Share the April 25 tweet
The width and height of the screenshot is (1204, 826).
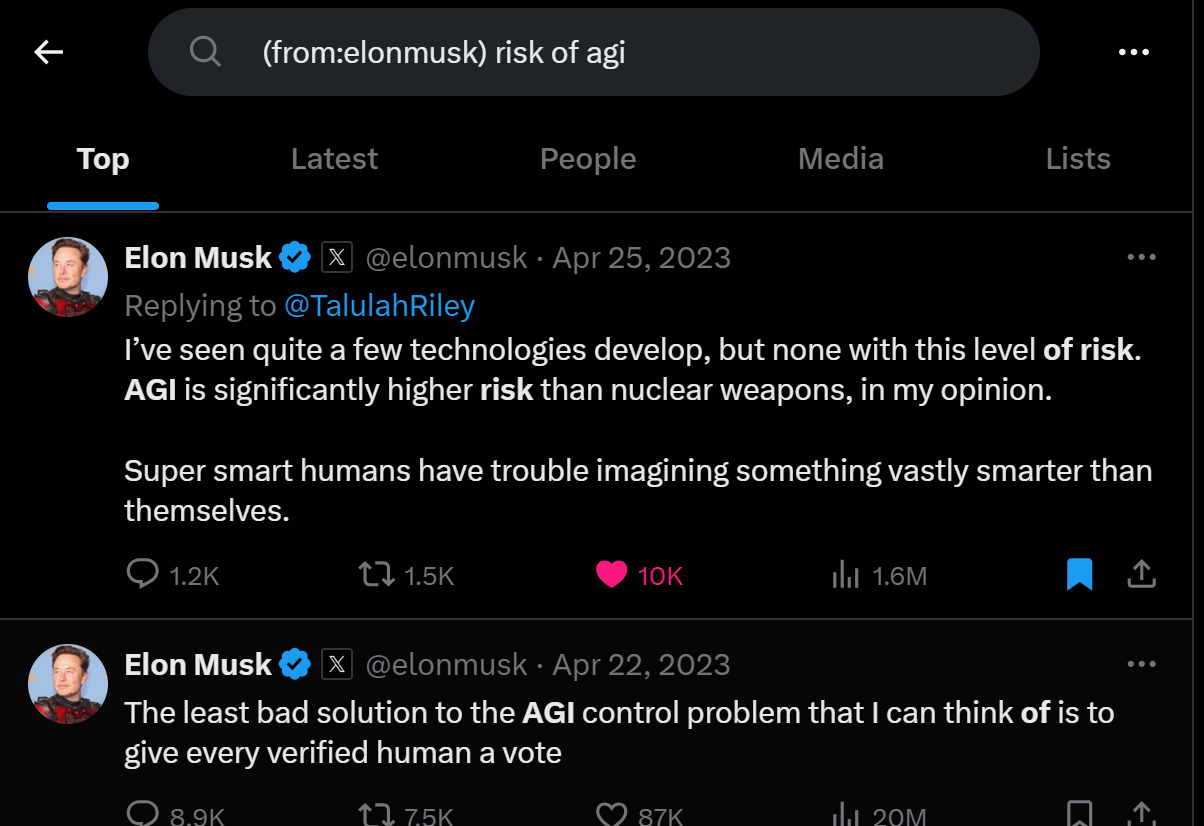[x=1141, y=575]
